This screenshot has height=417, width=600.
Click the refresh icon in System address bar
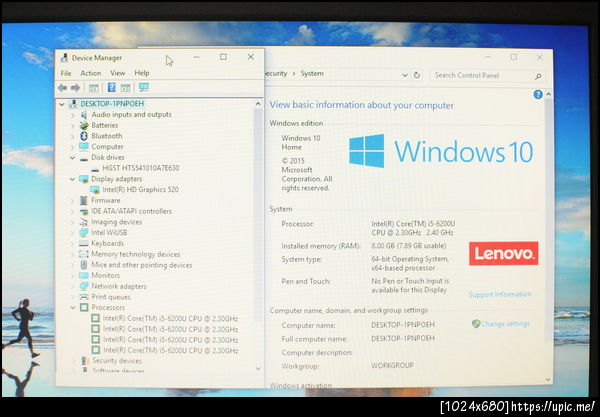(417, 75)
